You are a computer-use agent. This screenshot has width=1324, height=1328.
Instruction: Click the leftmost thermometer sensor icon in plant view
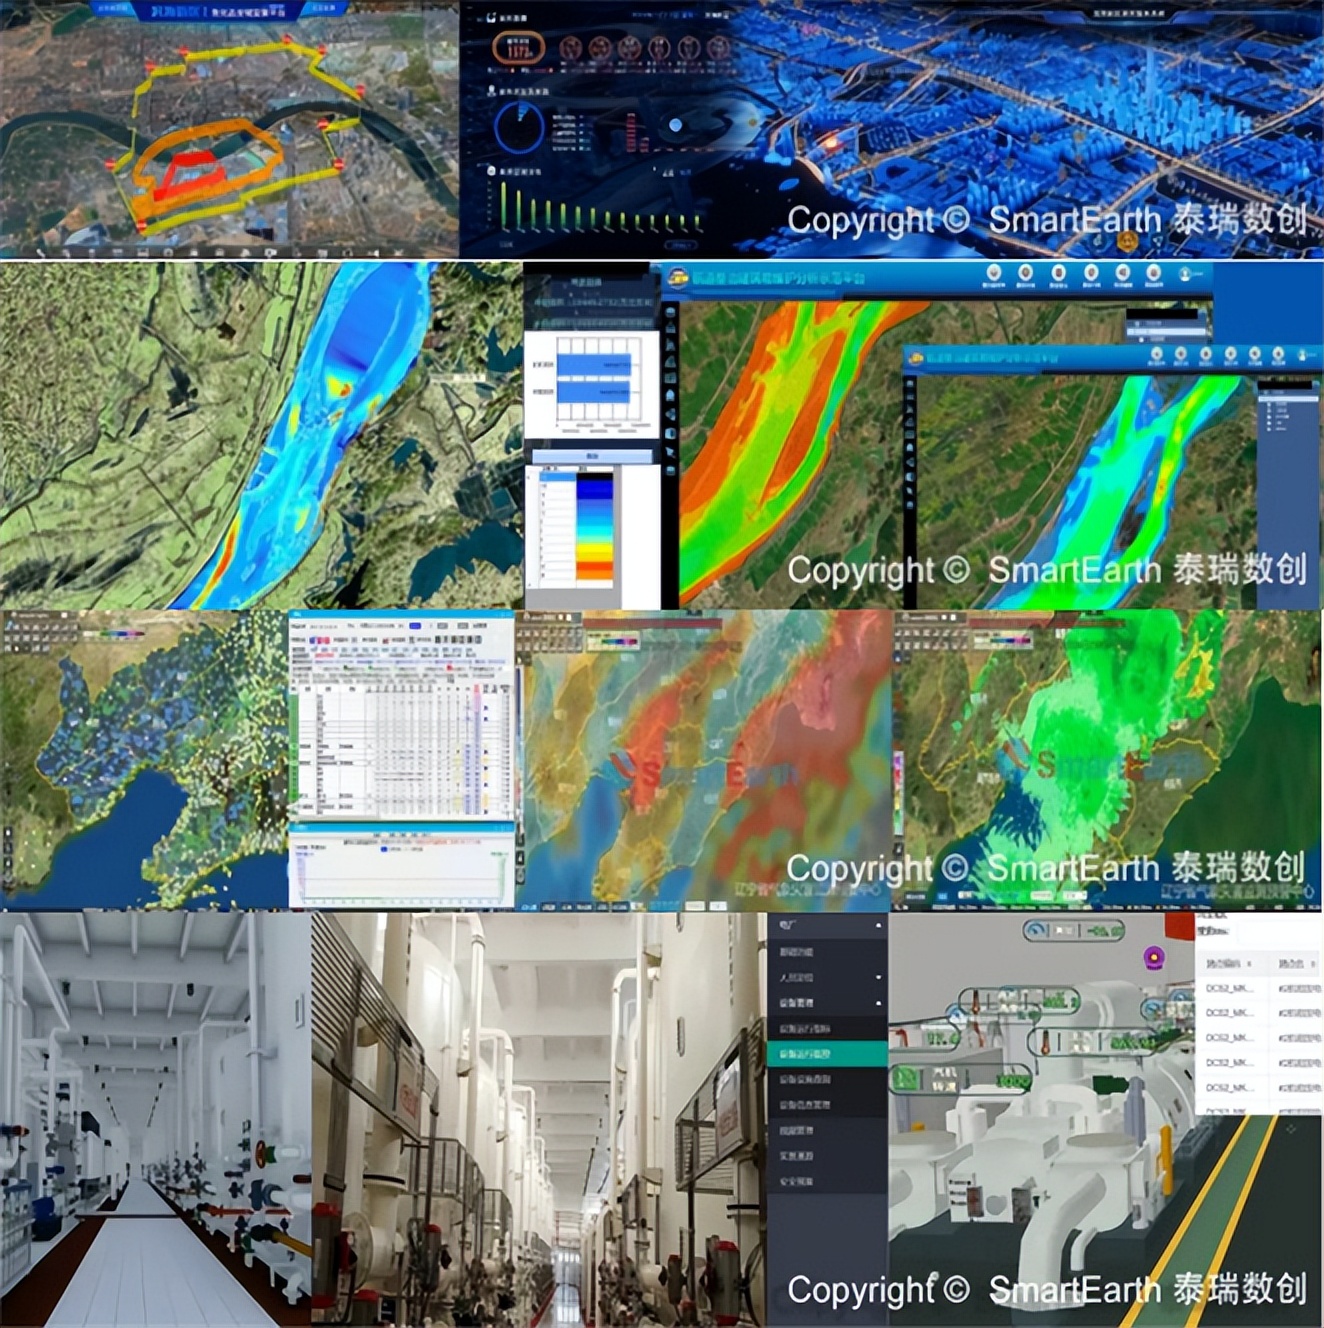click(976, 1002)
